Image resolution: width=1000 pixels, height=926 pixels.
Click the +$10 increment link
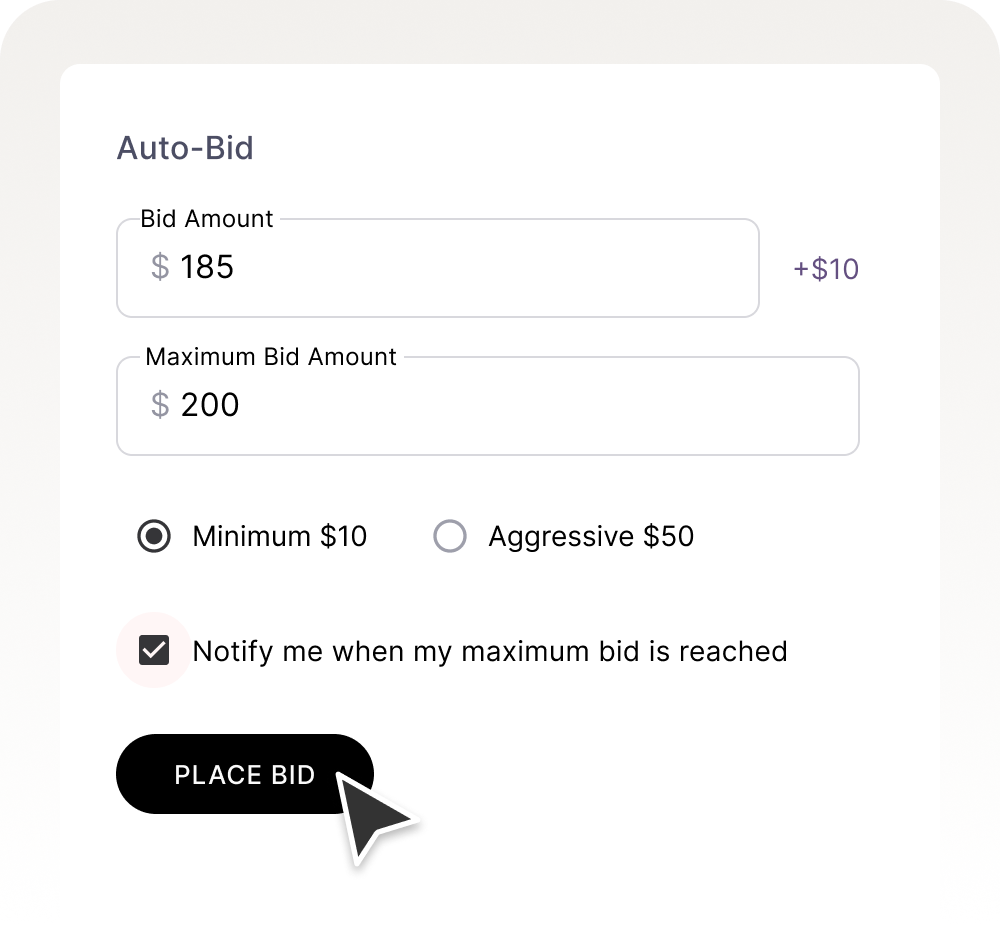click(825, 269)
